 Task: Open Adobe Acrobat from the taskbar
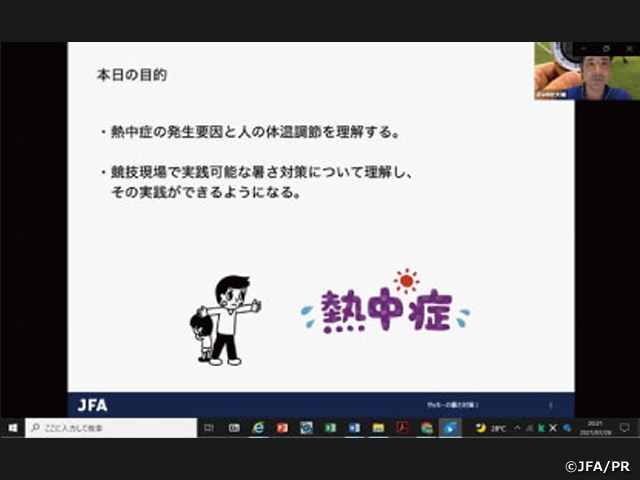tap(403, 427)
